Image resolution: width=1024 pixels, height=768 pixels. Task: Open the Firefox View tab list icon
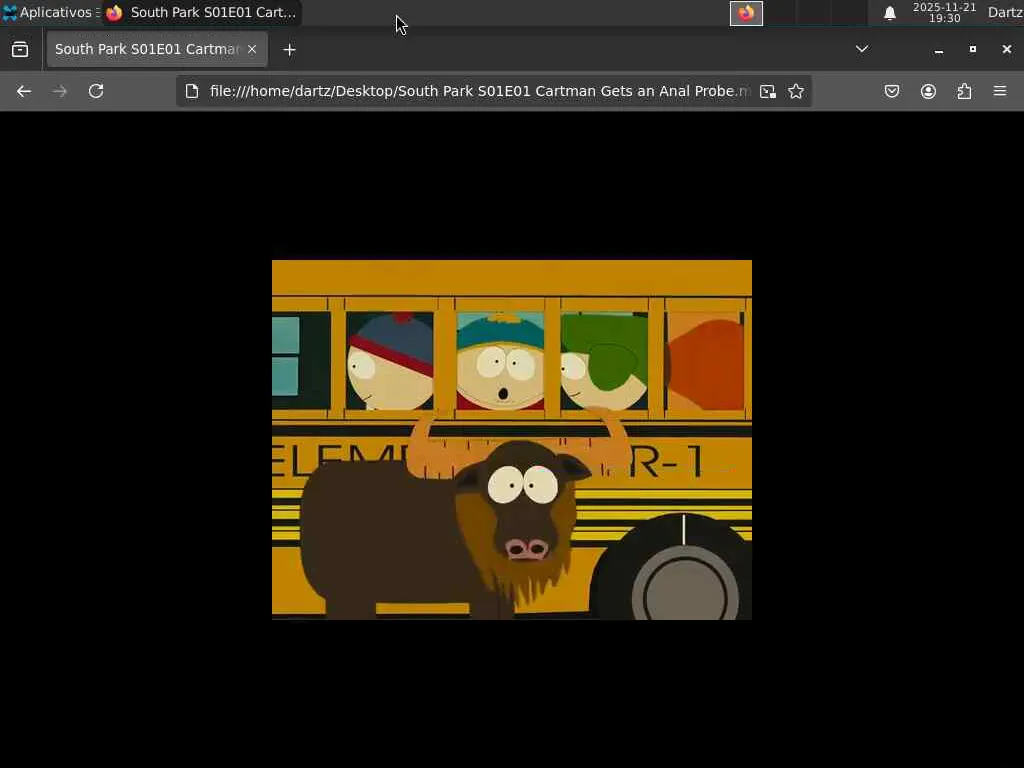[20, 50]
